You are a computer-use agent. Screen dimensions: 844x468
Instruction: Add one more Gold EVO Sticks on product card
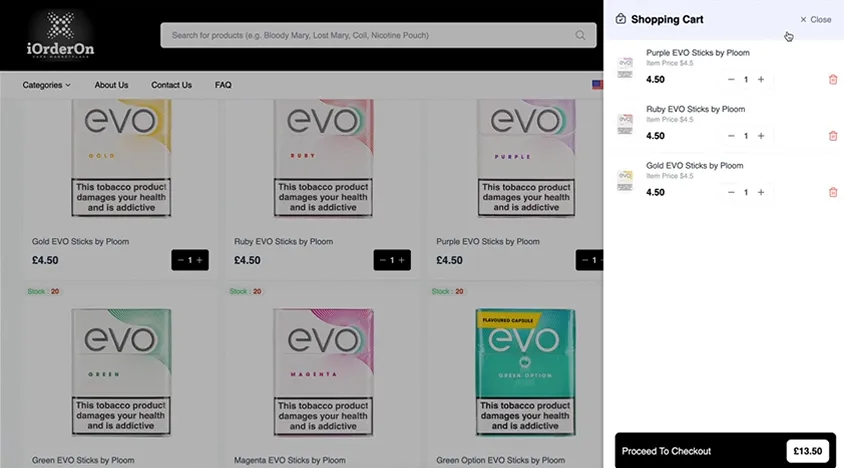tap(200, 260)
